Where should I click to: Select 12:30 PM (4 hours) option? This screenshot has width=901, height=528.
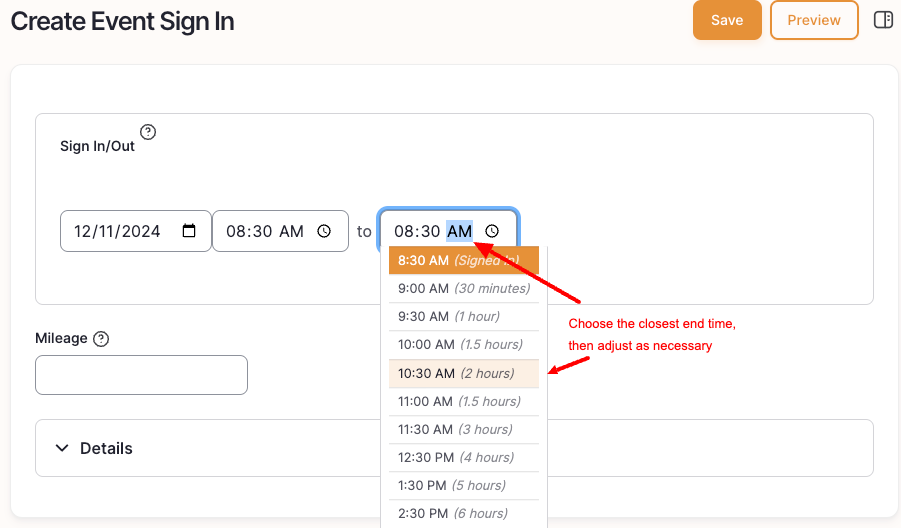[x=464, y=458]
